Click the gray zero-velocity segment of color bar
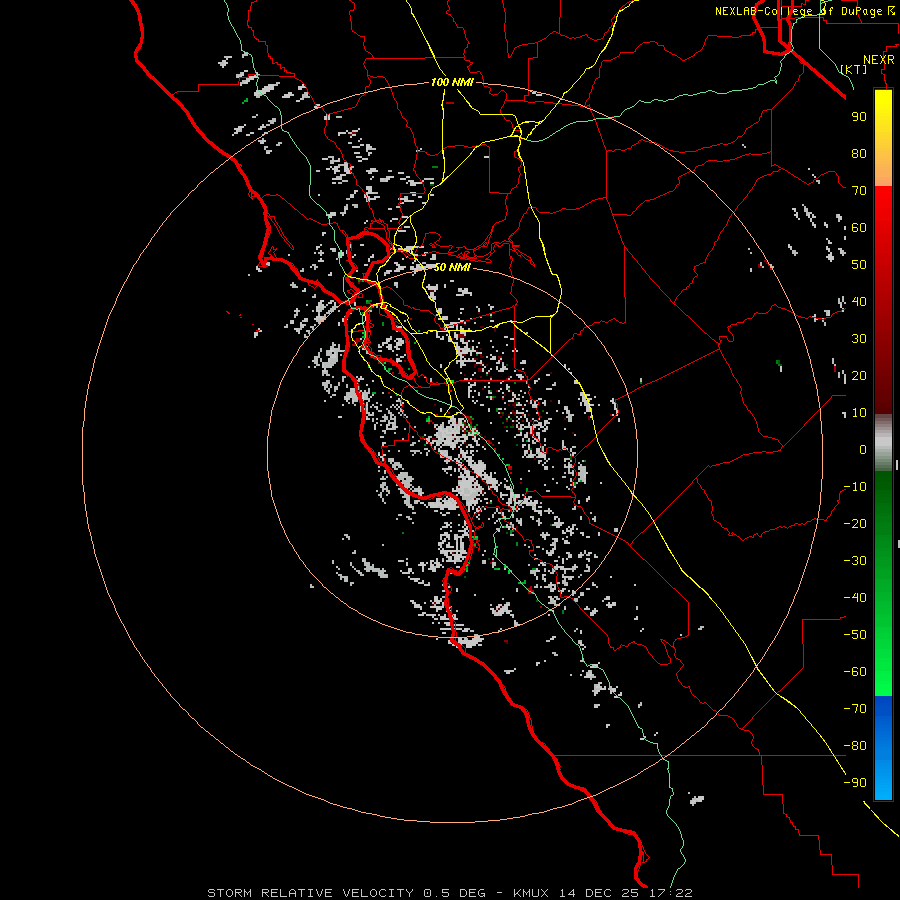 tap(883, 443)
